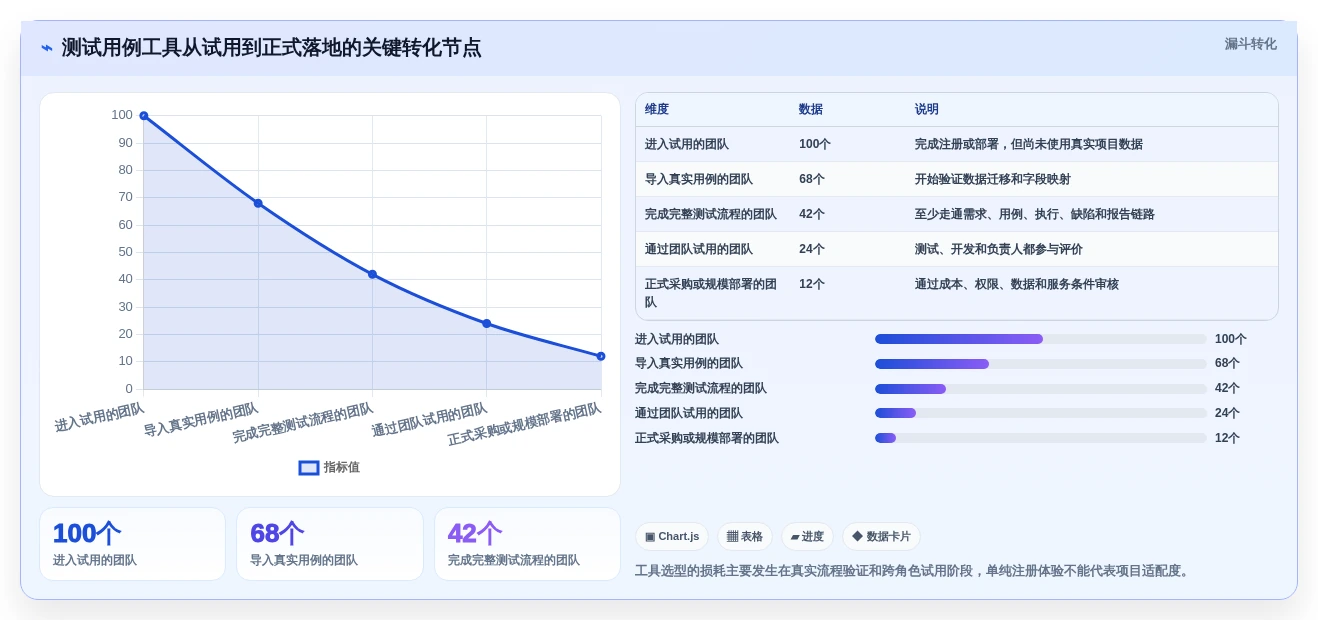
Task: Click the Chart.js chip
Action: point(672,537)
